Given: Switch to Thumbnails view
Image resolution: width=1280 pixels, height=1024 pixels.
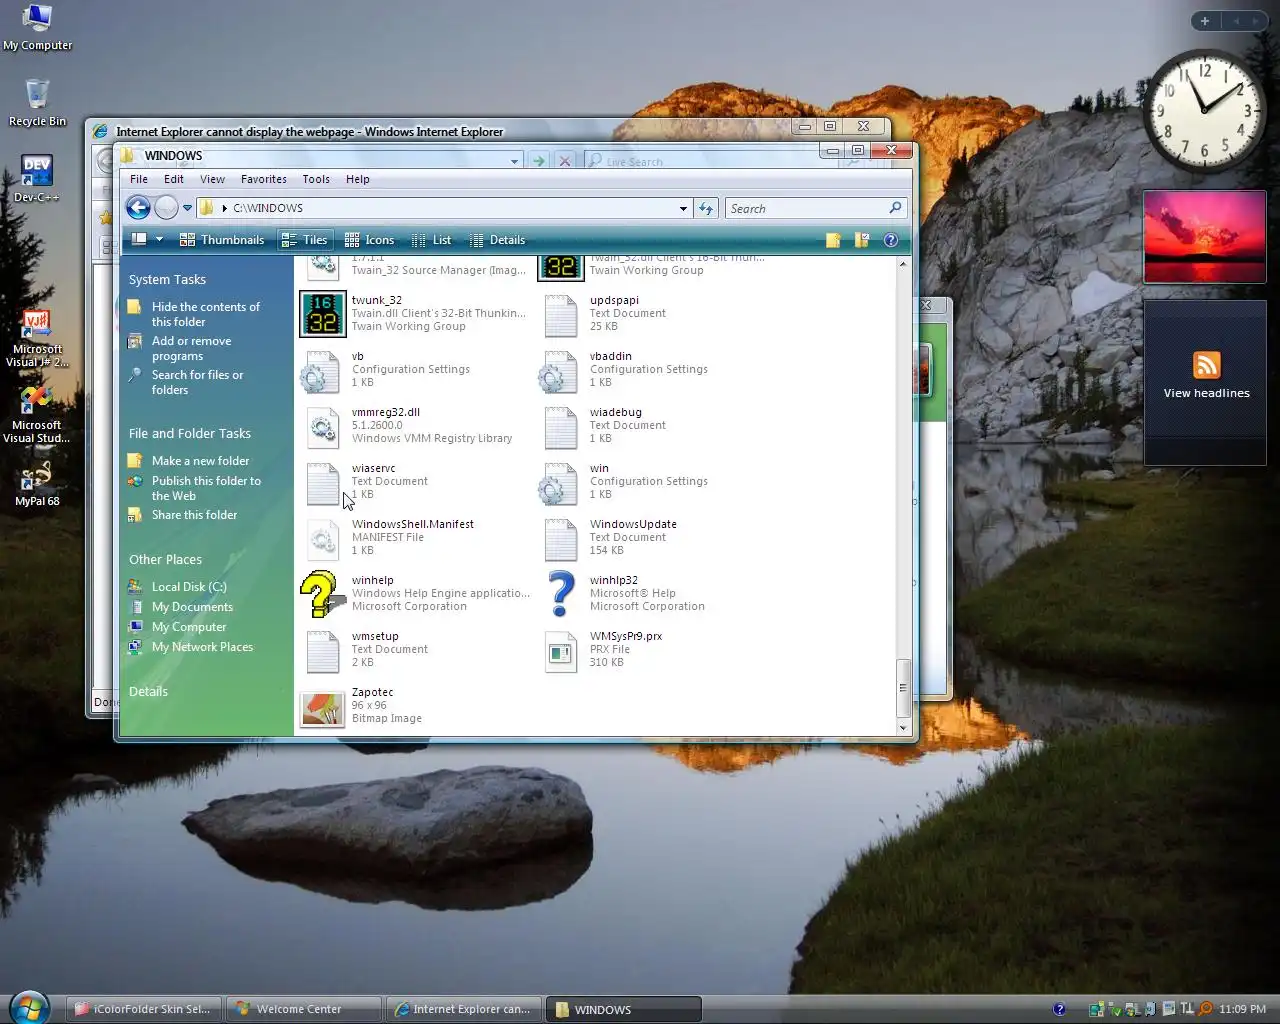Looking at the screenshot, I should pyautogui.click(x=222, y=240).
